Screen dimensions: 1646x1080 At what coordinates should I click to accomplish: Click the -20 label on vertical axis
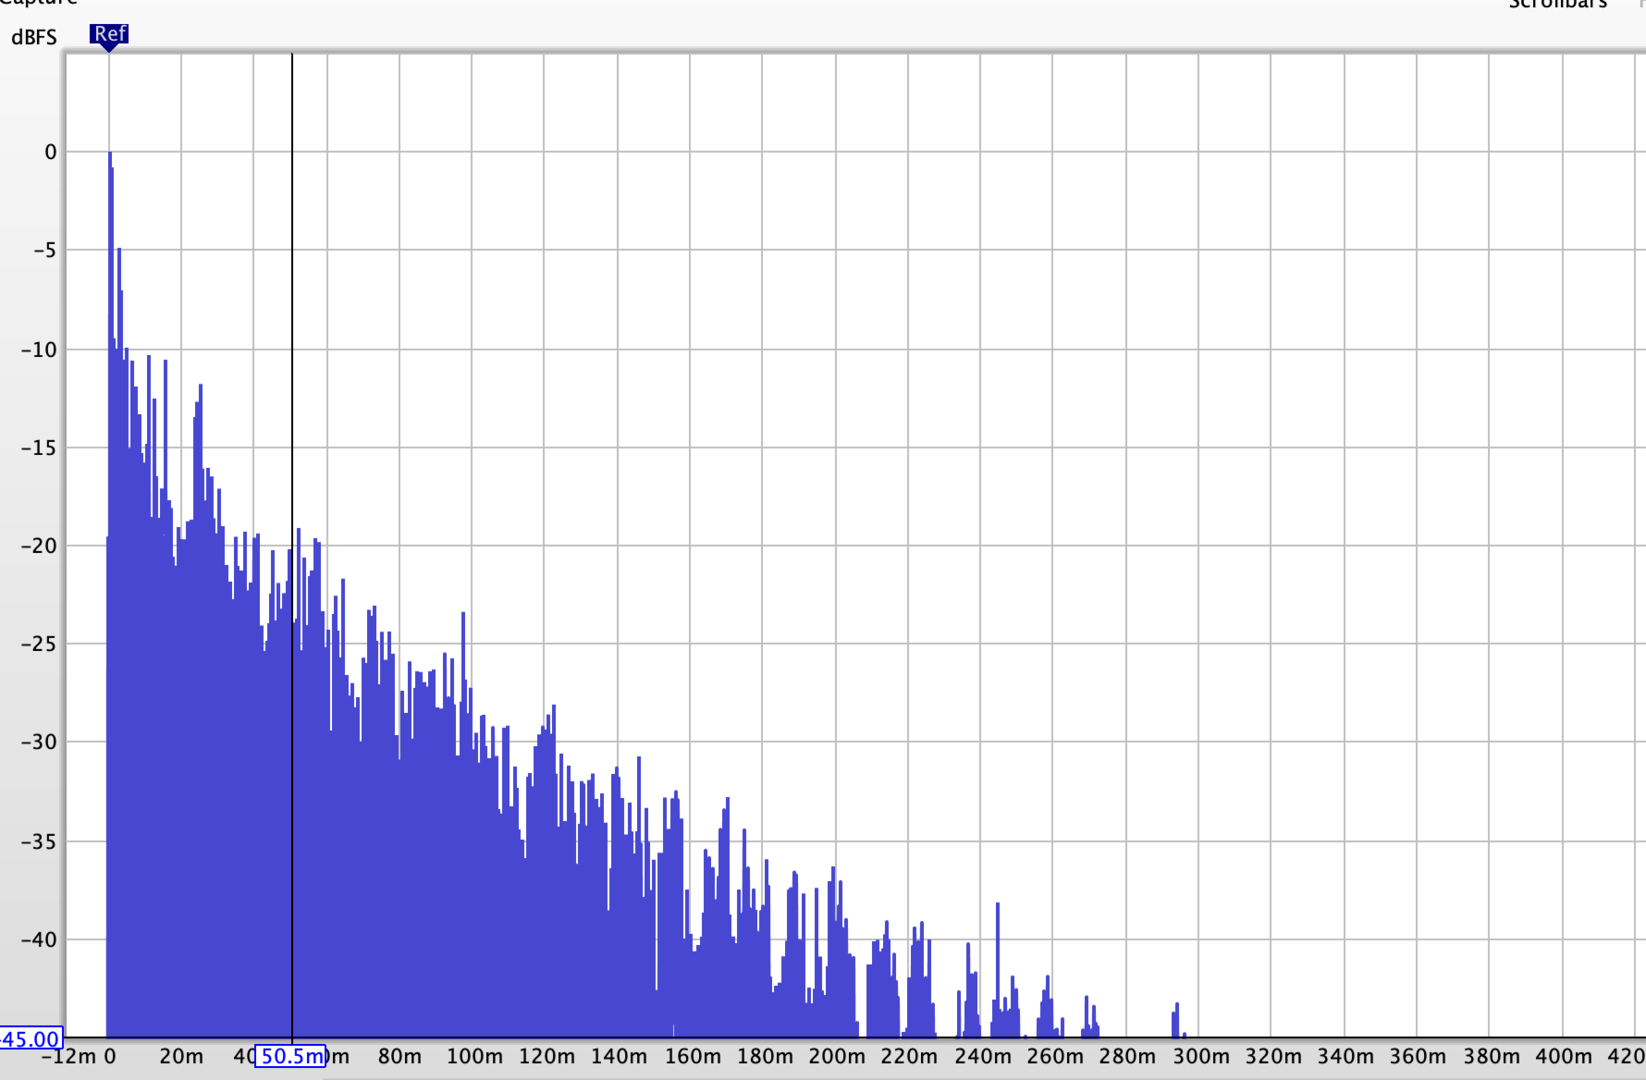tap(39, 546)
